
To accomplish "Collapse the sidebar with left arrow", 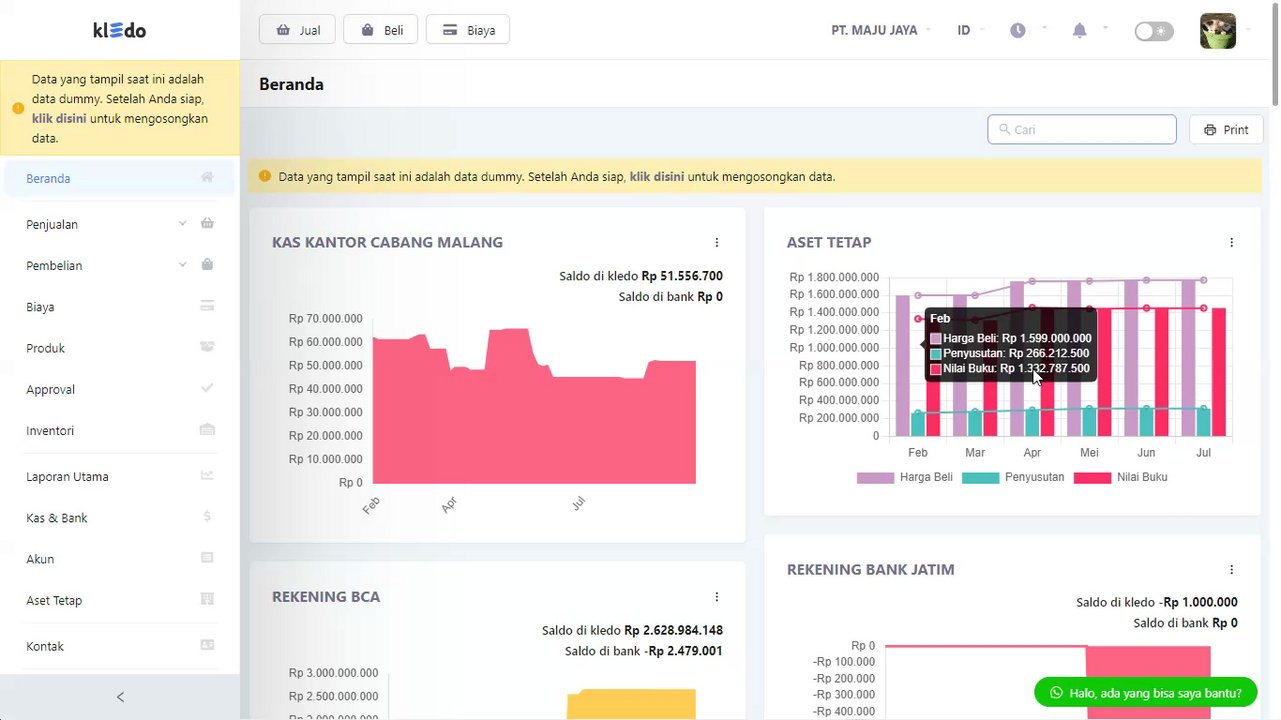I will [120, 697].
